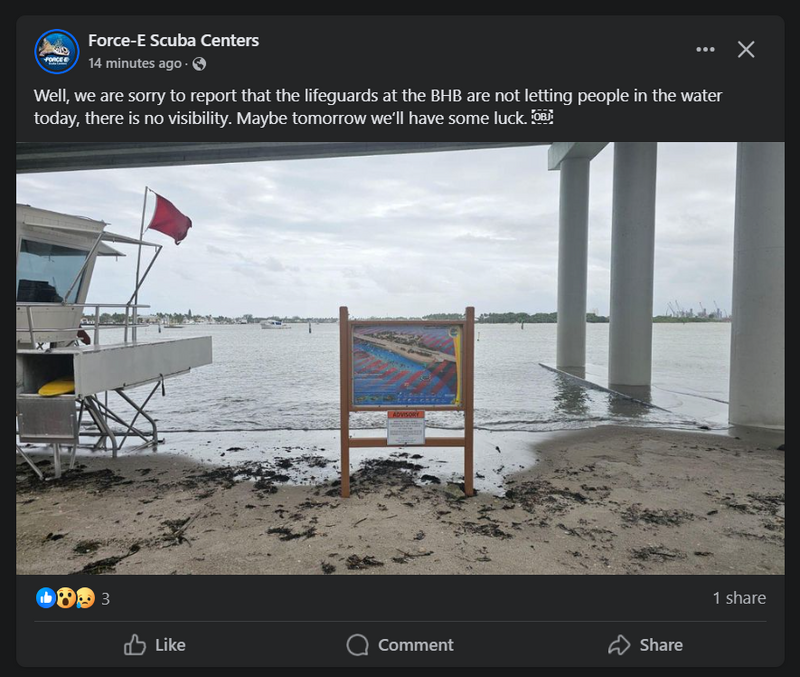Viewport: 800px width, 677px height.
Task: Click the thumbs-up outline icon beside Like
Action: point(135,645)
